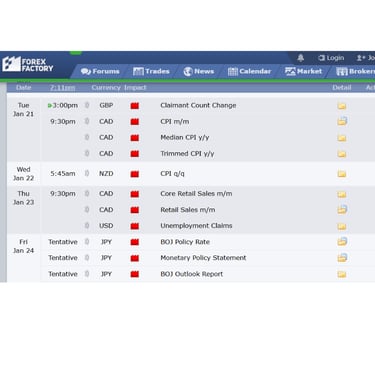Click the Currency column header

[x=106, y=88]
